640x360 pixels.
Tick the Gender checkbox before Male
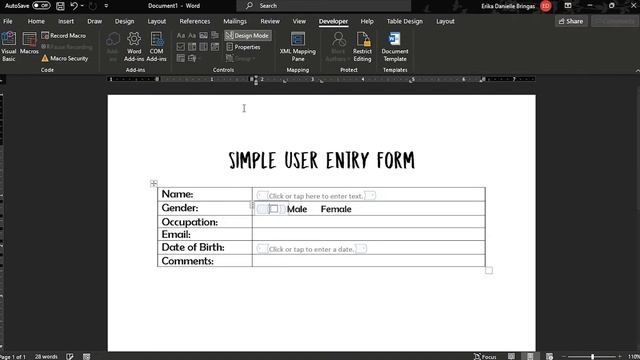pos(273,209)
